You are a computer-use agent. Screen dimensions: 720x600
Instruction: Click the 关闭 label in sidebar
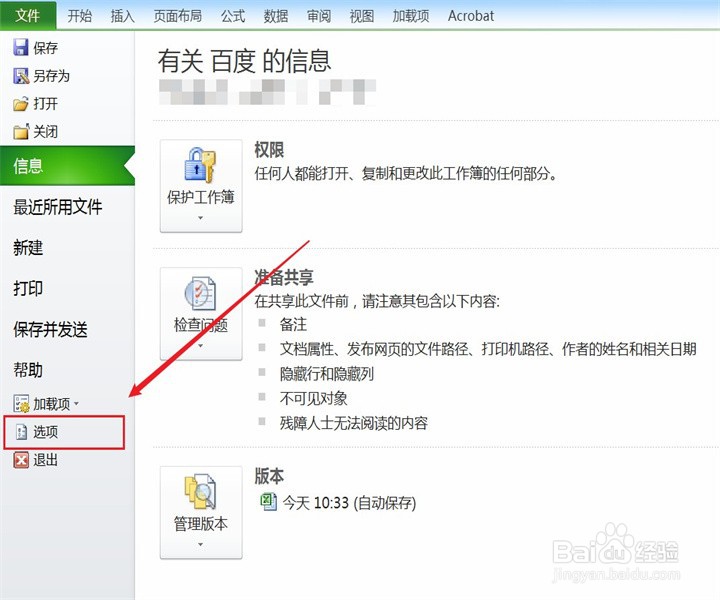[x=45, y=132]
